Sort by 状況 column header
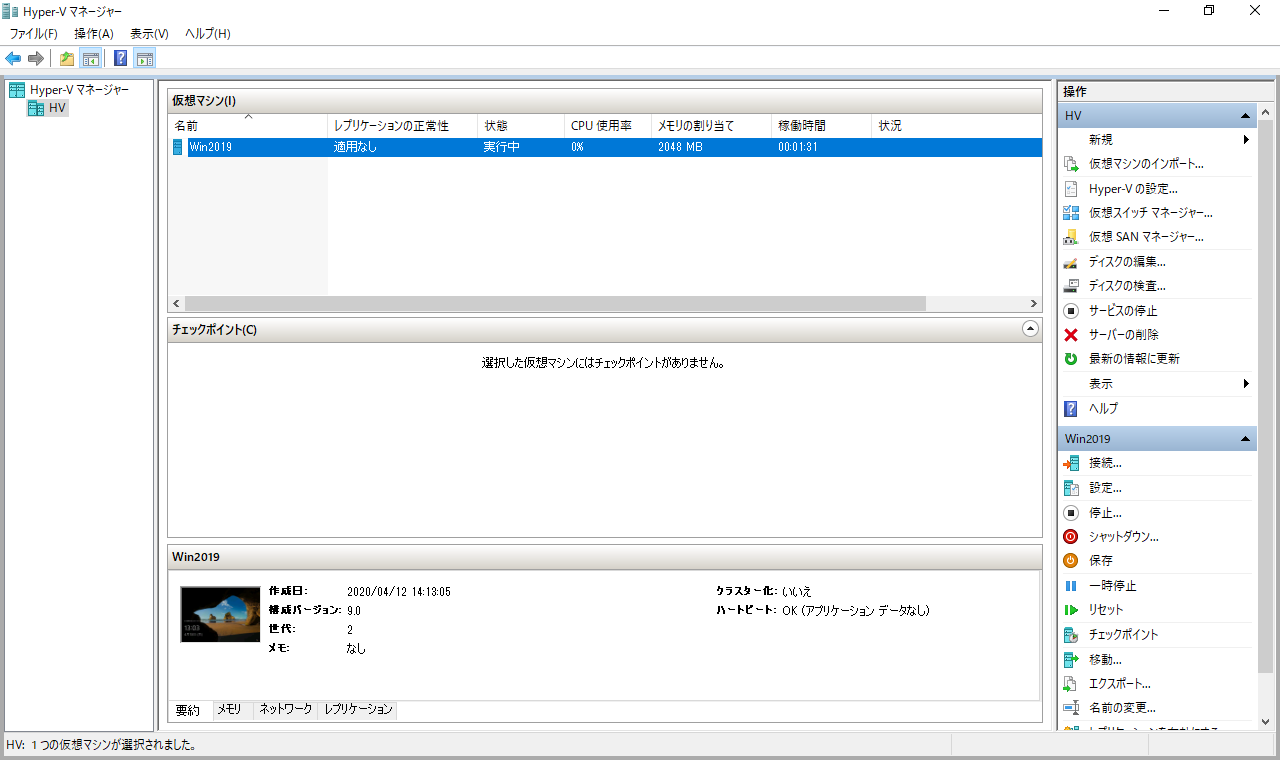This screenshot has width=1280, height=760. [x=957, y=126]
